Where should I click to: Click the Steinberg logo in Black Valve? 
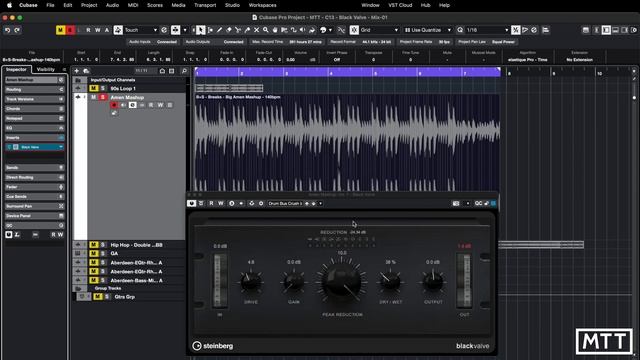point(213,346)
